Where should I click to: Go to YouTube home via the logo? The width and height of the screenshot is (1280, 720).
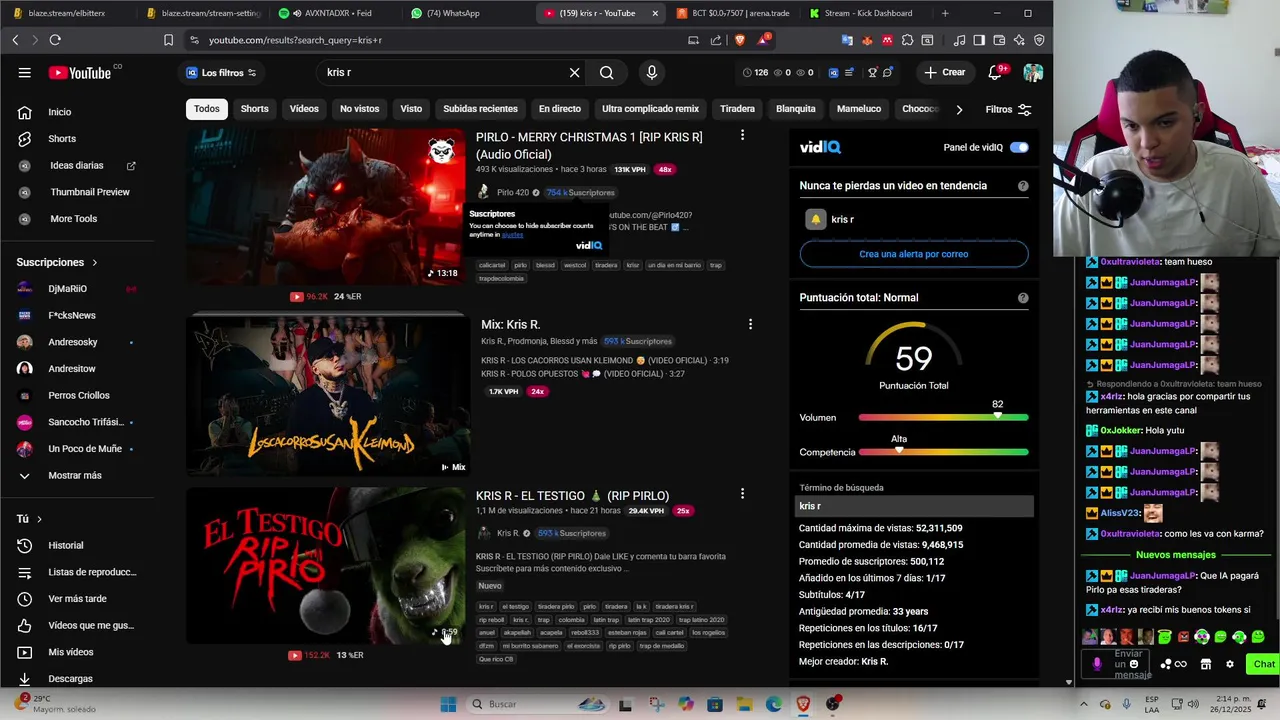(80, 72)
